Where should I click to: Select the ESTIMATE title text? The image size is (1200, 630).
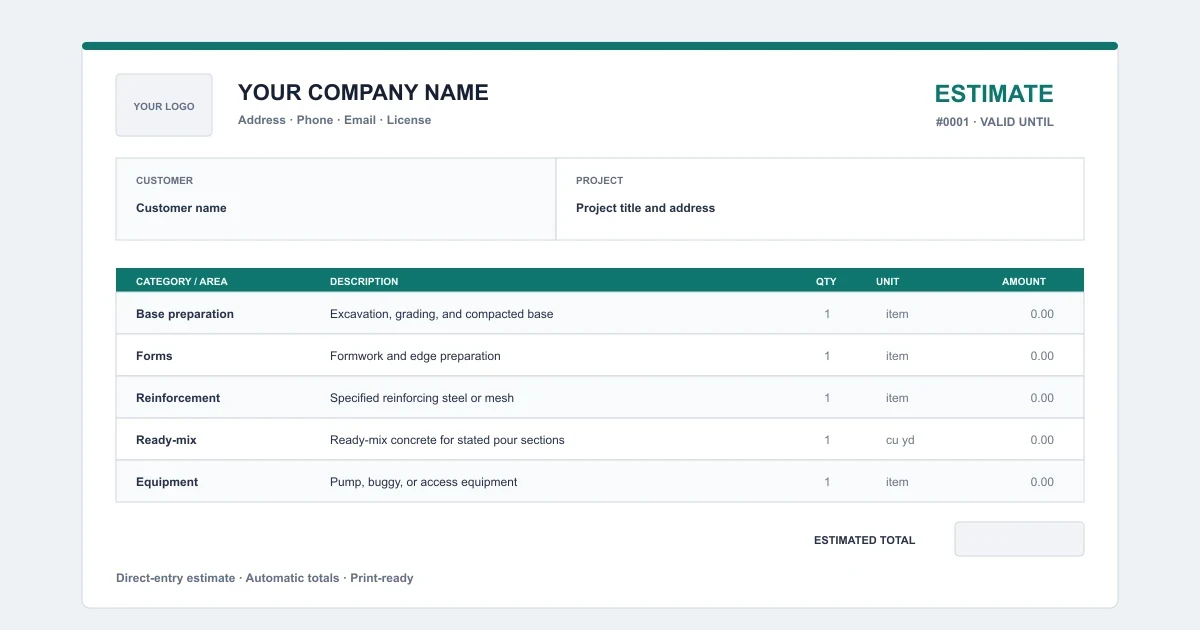click(x=994, y=94)
